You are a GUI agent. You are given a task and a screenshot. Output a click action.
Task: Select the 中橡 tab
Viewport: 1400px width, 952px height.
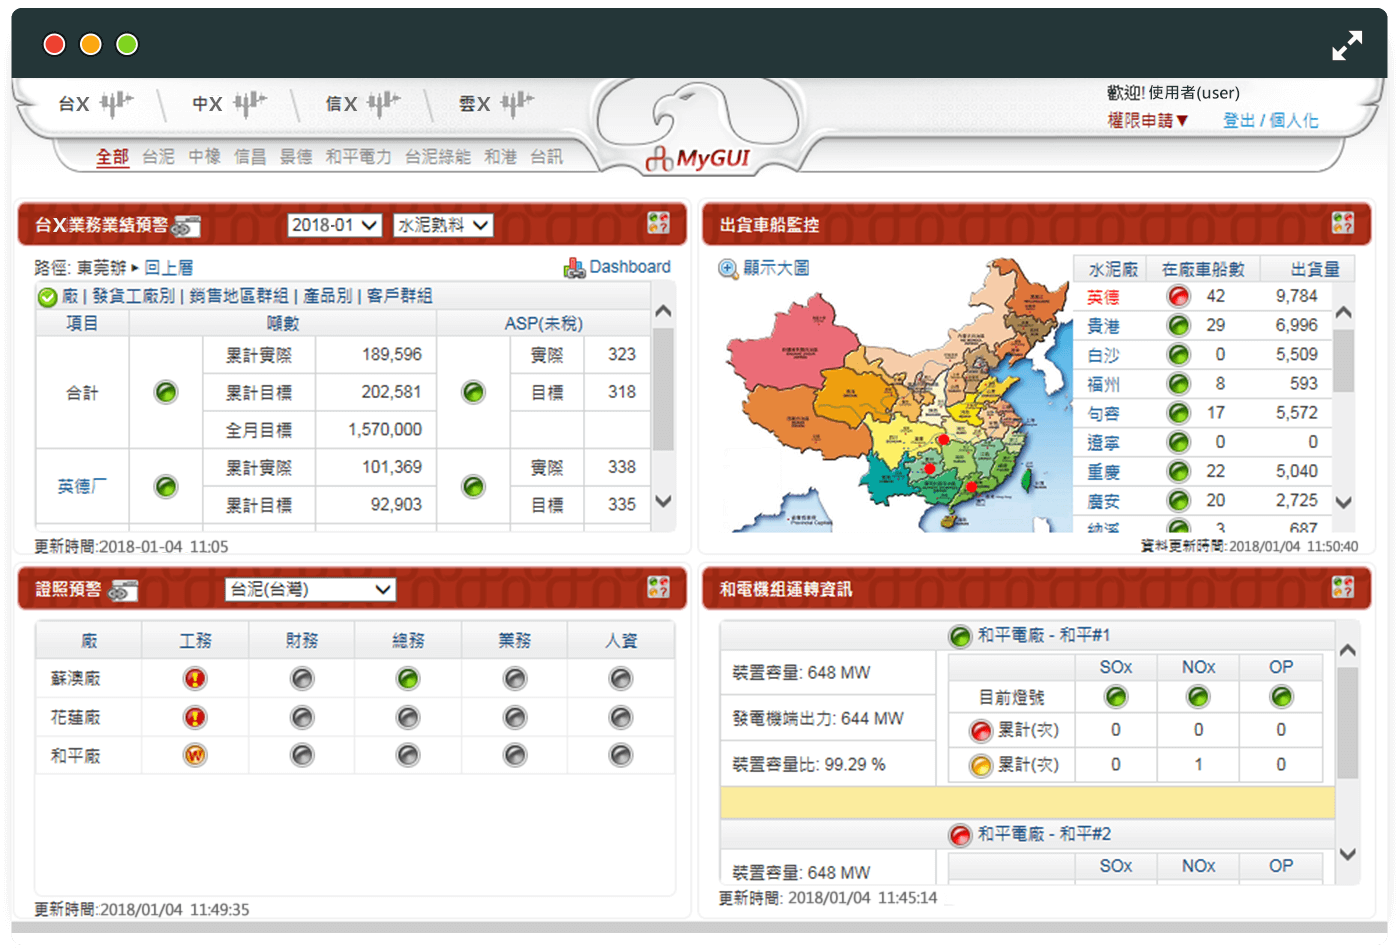point(204,157)
